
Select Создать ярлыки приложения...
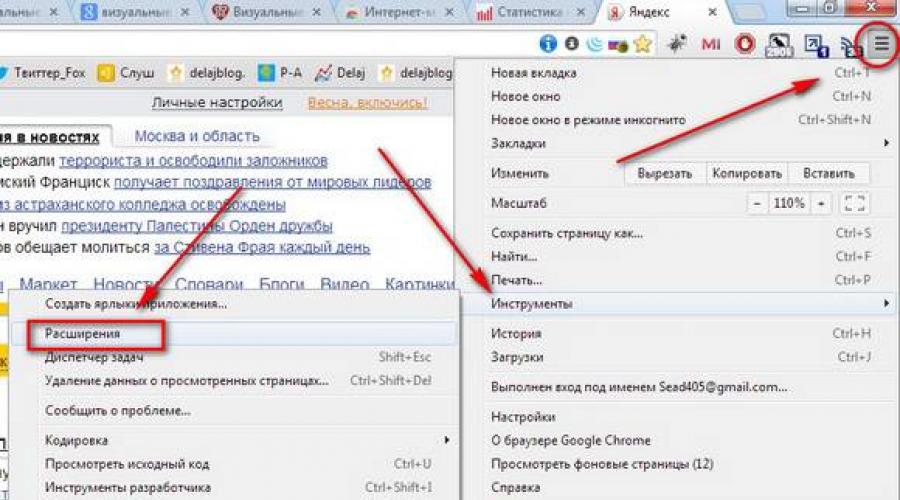234,304
